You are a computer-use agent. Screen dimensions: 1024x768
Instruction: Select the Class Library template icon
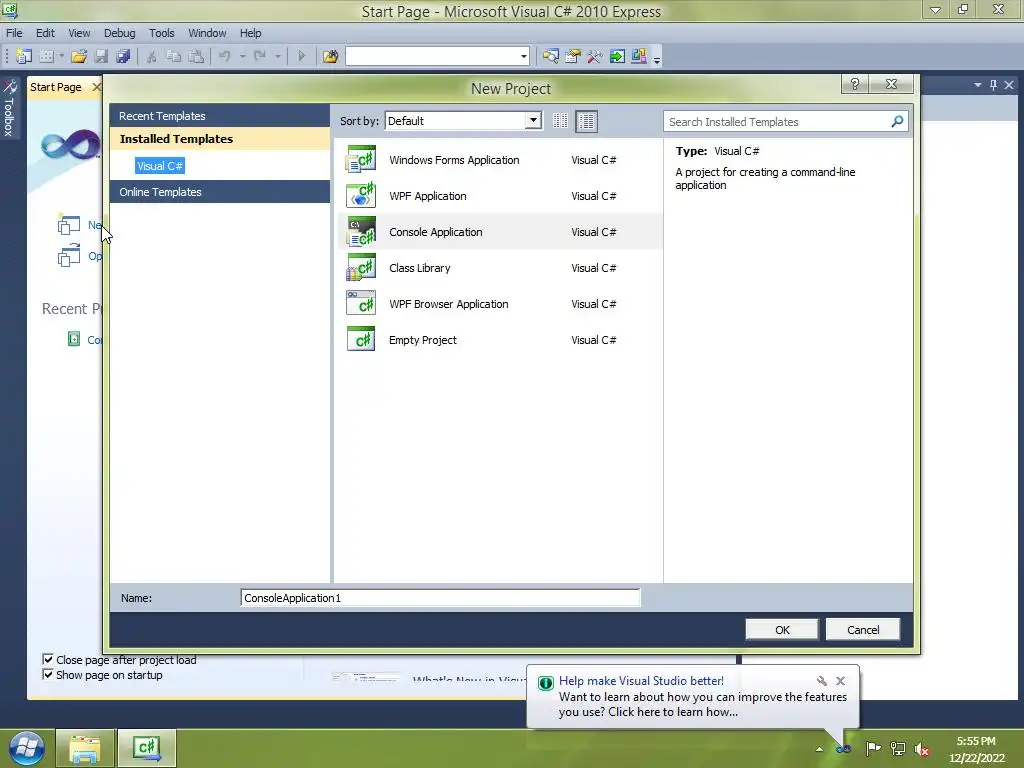coord(361,267)
